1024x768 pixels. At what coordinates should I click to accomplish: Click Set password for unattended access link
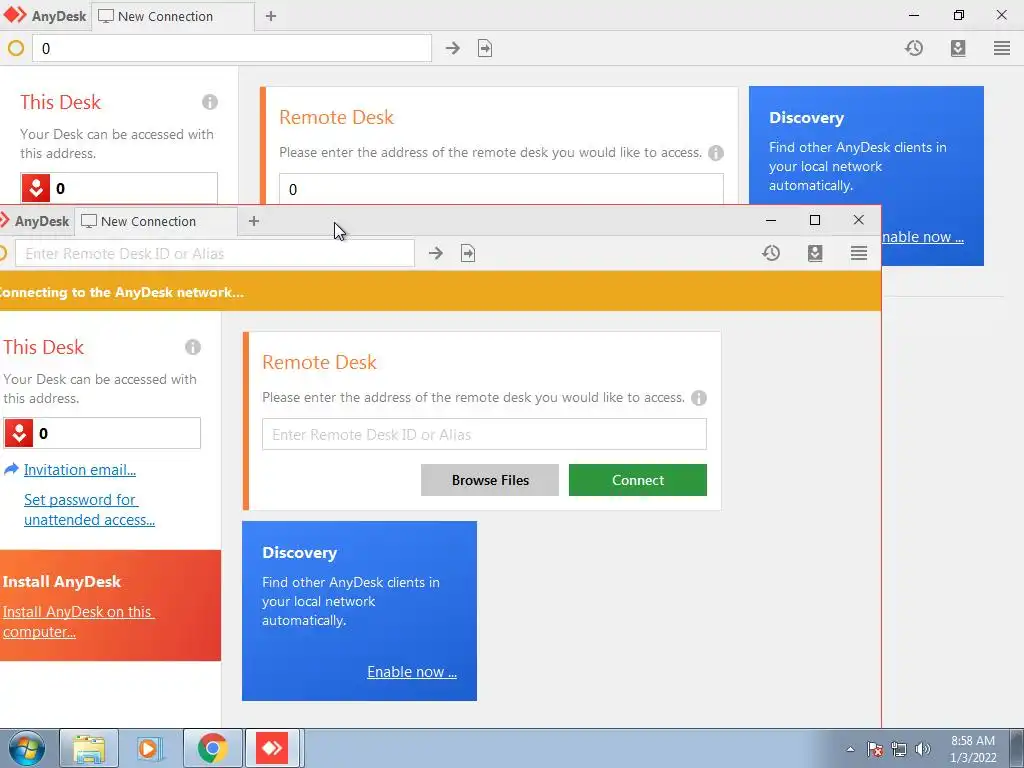[x=89, y=509]
